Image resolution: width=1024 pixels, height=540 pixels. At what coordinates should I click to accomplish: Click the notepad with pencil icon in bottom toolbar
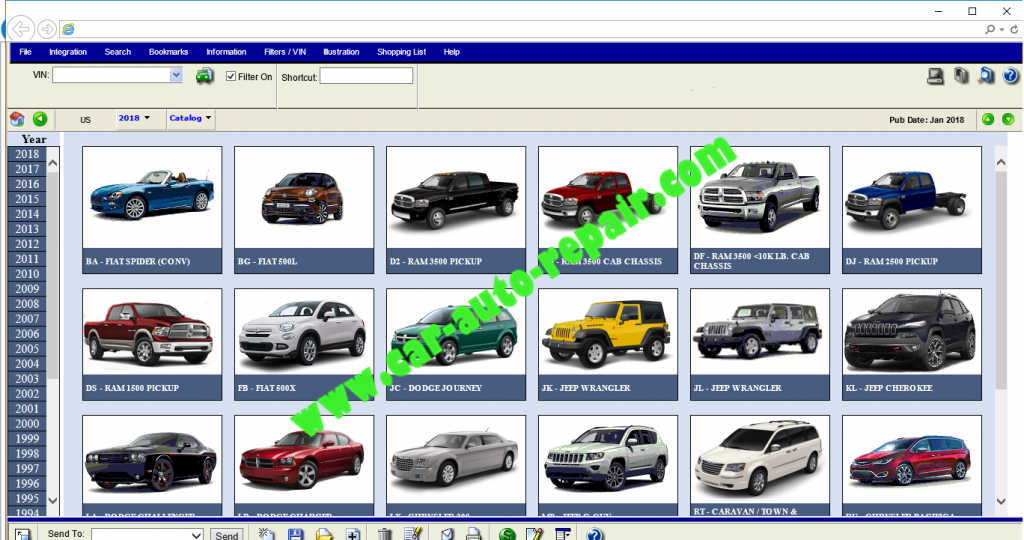pos(534,534)
